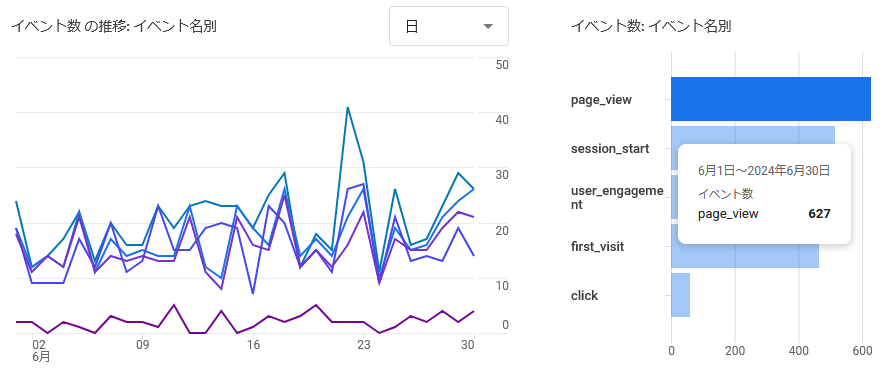The image size is (889, 370).
Task: Click the 02 6月 date axis label
Action: pos(40,350)
